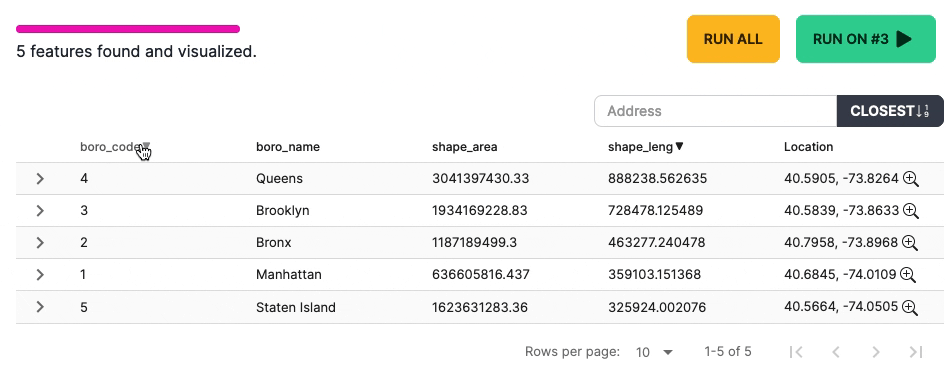The width and height of the screenshot is (946, 380).
Task: Zoom to Staten Island location magnifier icon
Action: pyautogui.click(x=910, y=307)
